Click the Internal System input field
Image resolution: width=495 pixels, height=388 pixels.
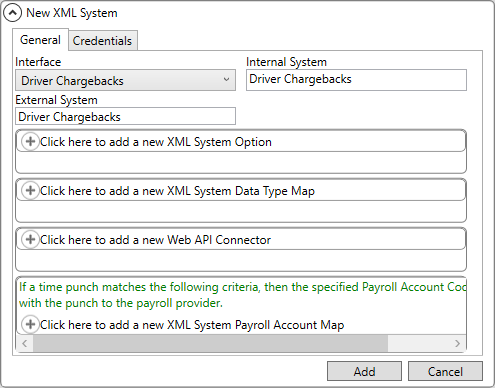point(356,80)
